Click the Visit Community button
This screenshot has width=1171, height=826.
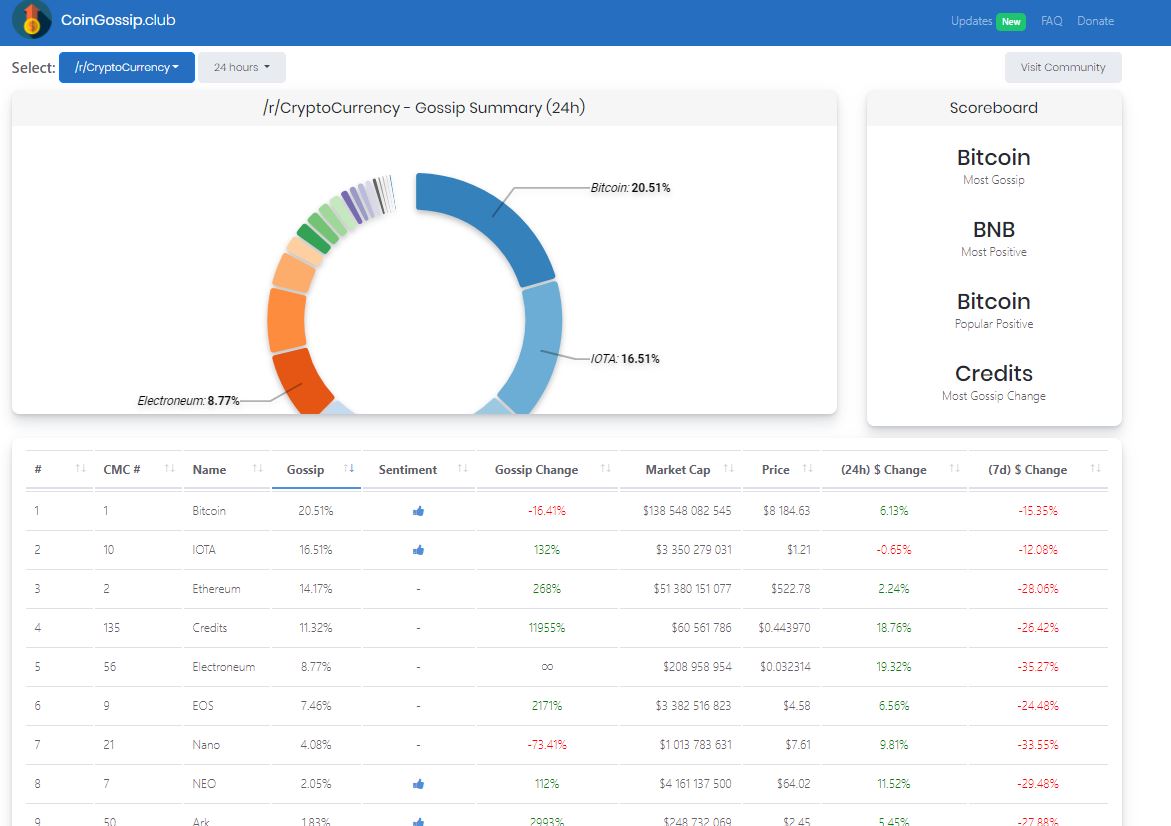click(1063, 67)
